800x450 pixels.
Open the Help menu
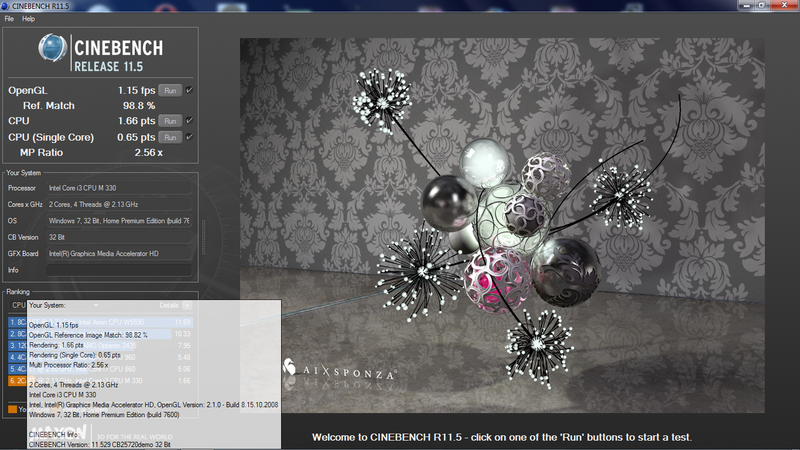click(28, 19)
